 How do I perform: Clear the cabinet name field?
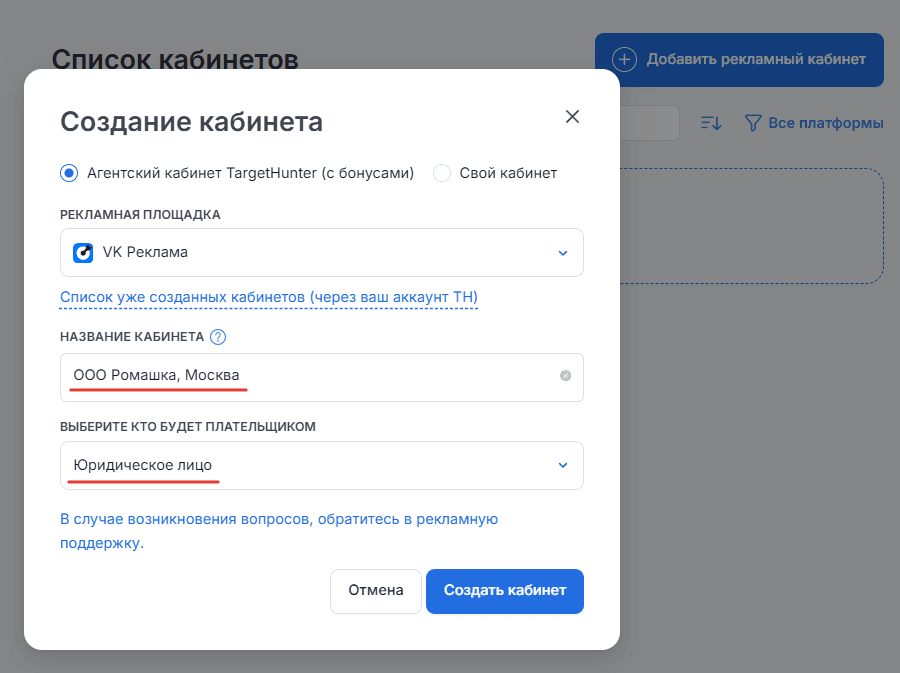coord(565,376)
